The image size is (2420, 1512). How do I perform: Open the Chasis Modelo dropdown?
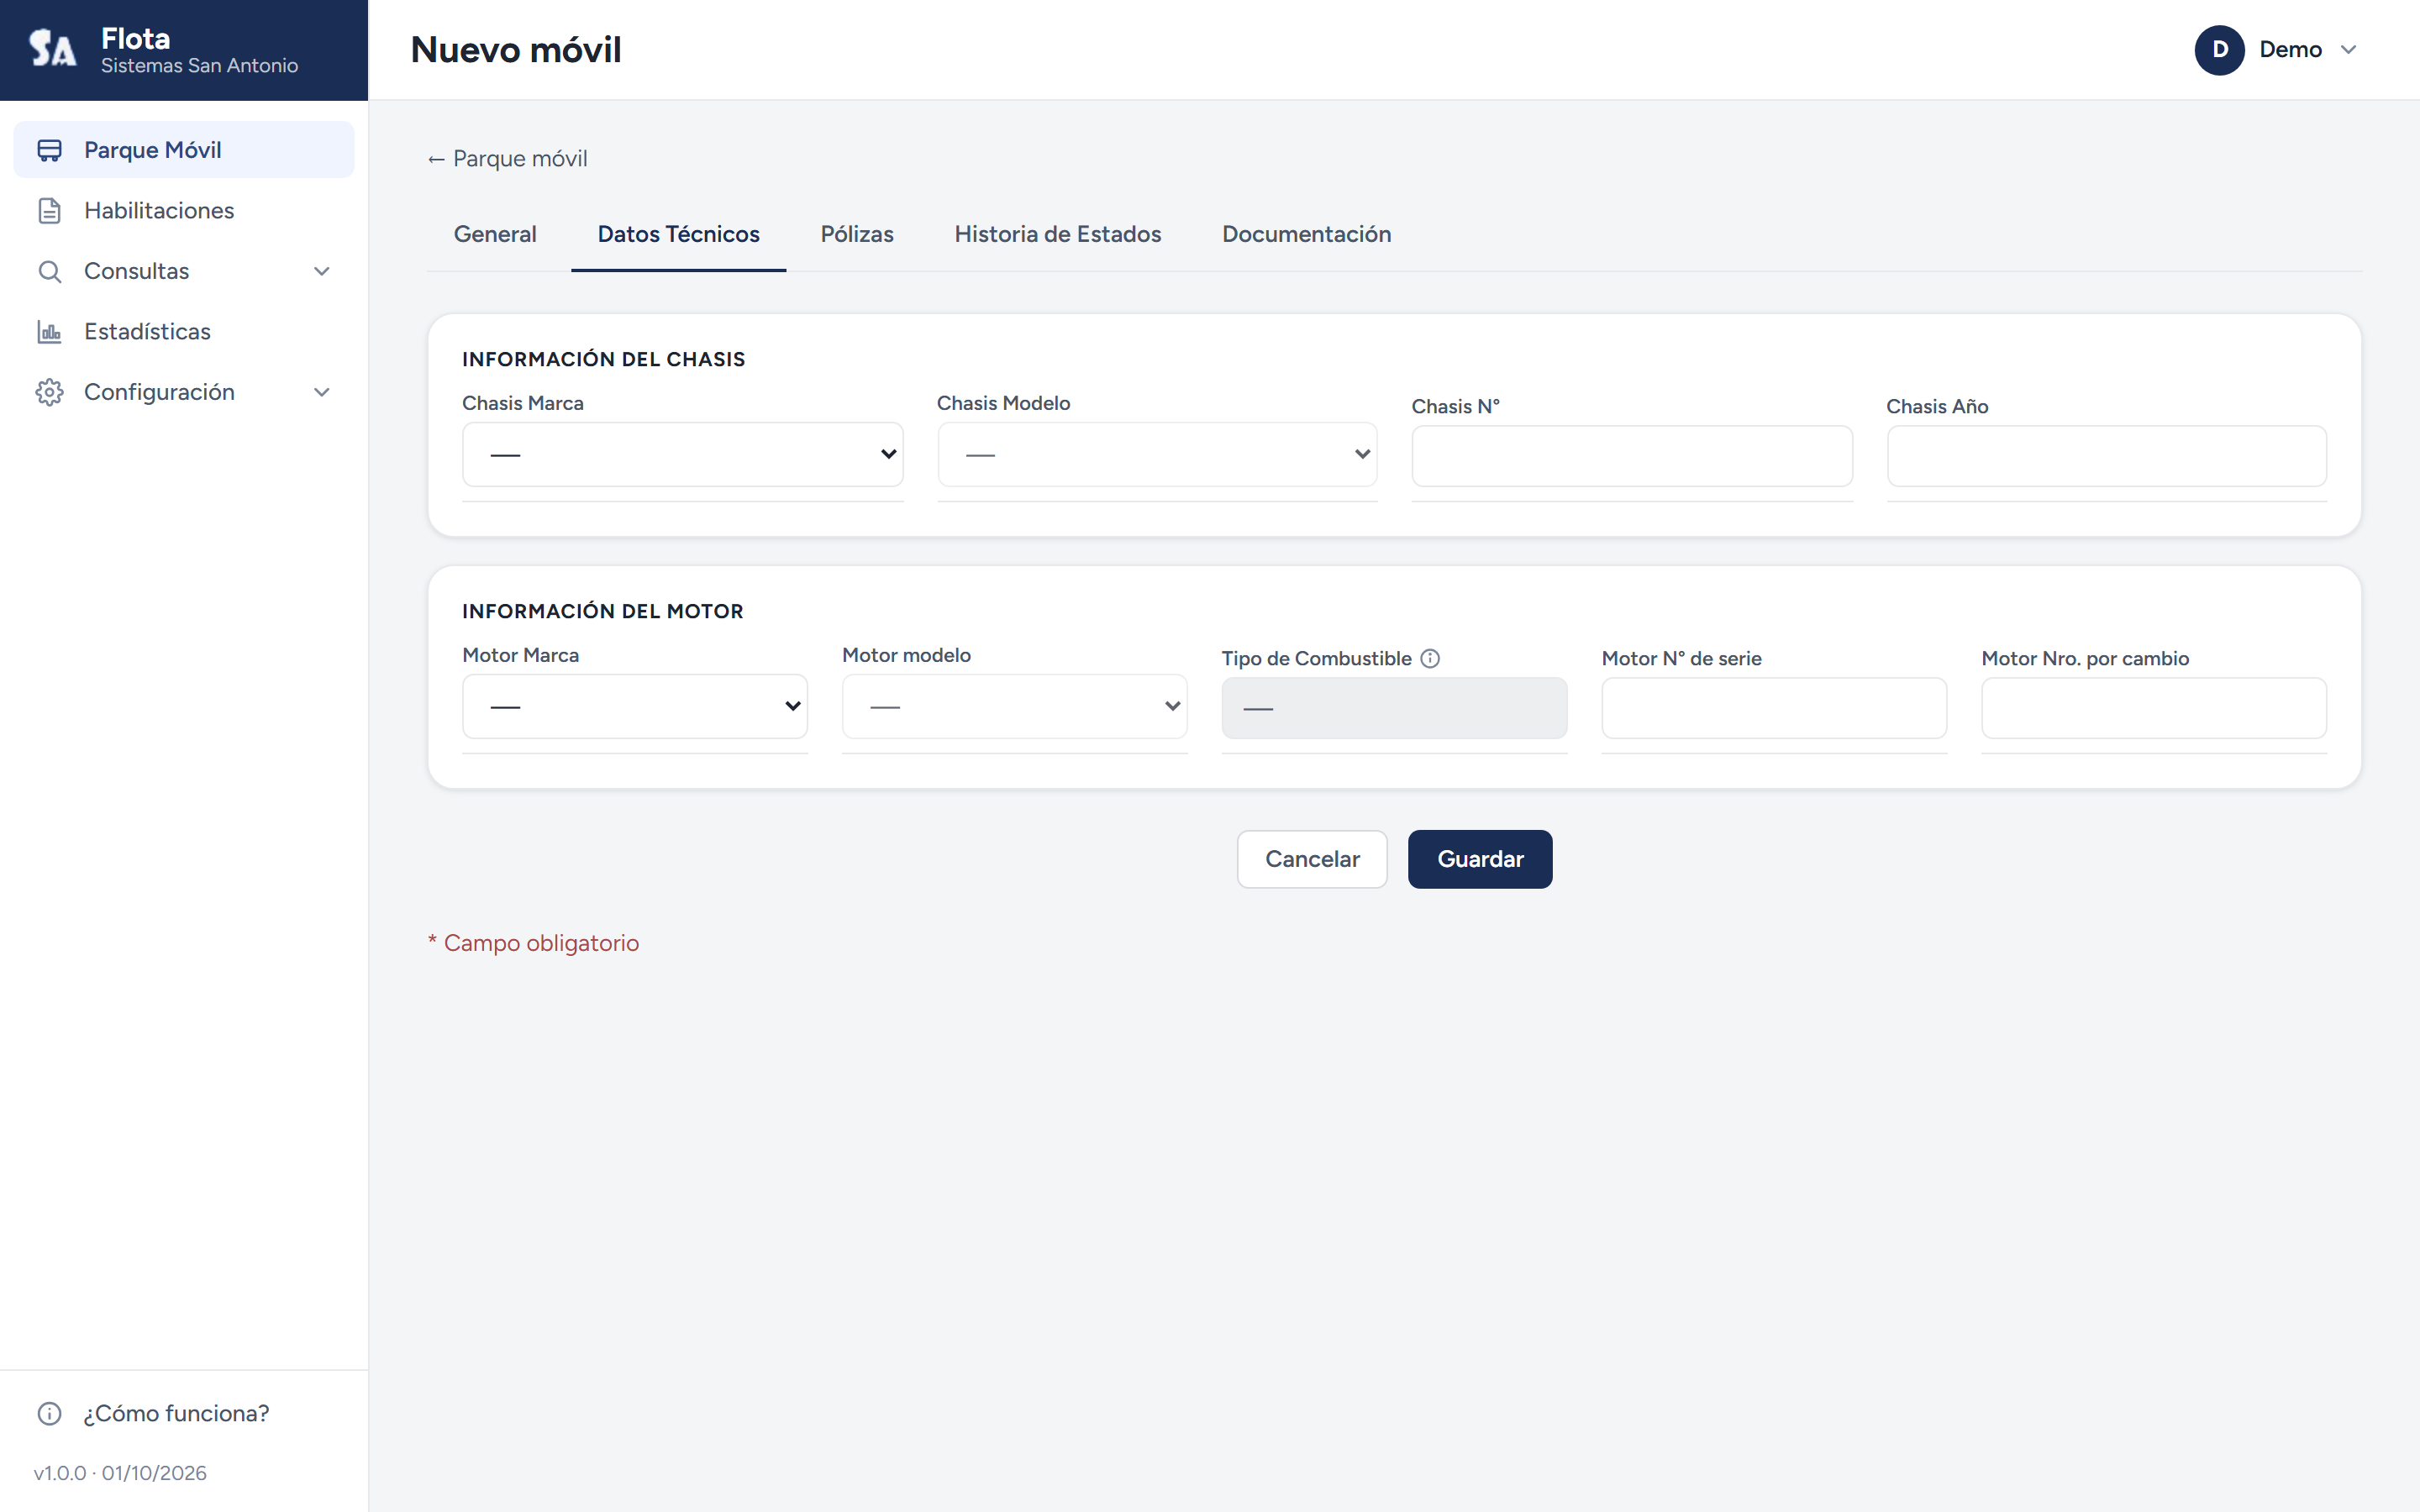coord(1157,454)
